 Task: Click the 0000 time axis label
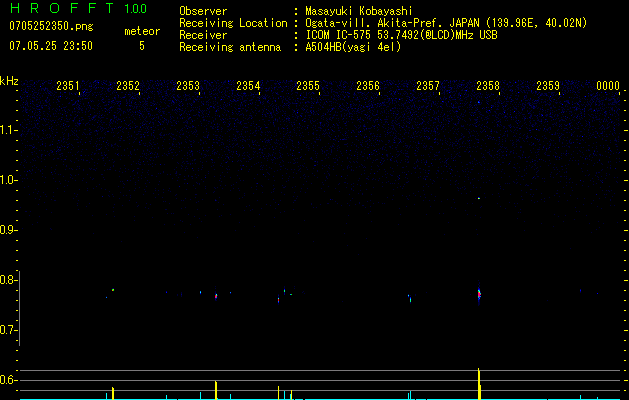pos(608,85)
